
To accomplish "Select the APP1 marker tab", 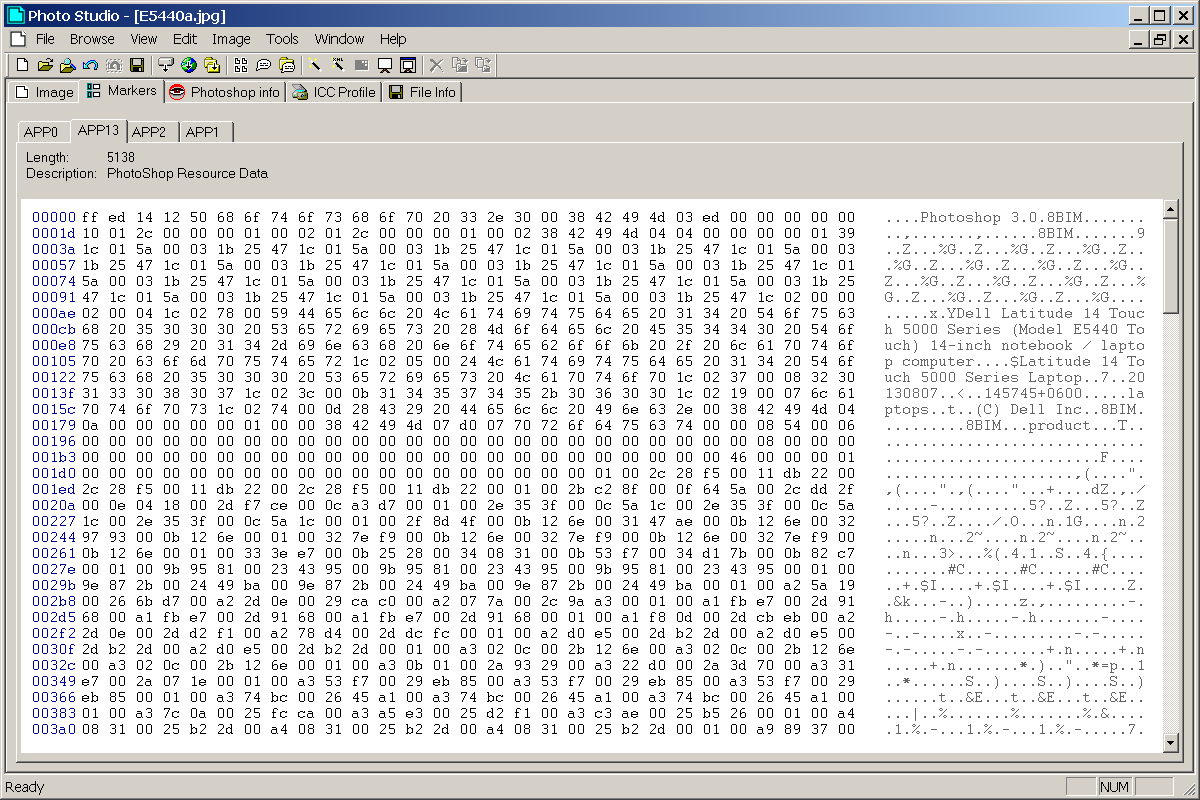I will 203,132.
